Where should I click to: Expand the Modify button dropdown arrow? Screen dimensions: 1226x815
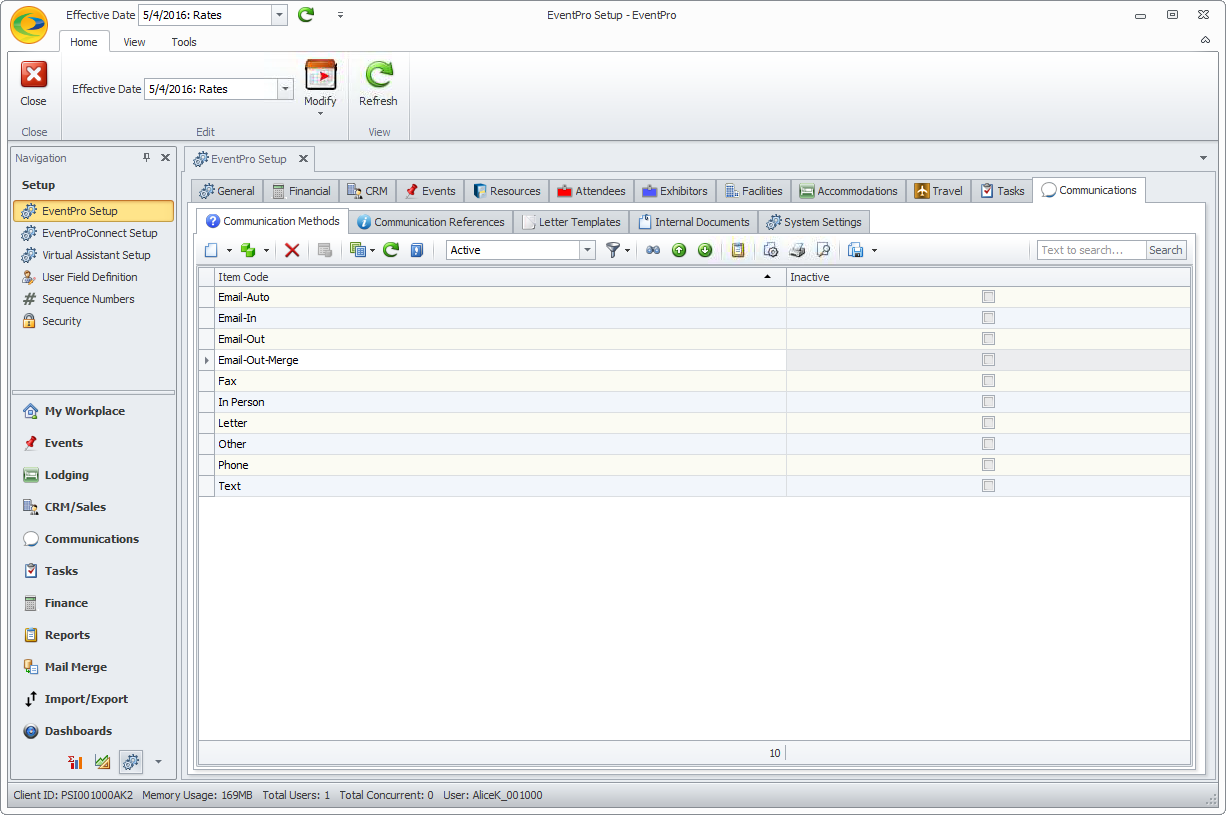pos(321,113)
